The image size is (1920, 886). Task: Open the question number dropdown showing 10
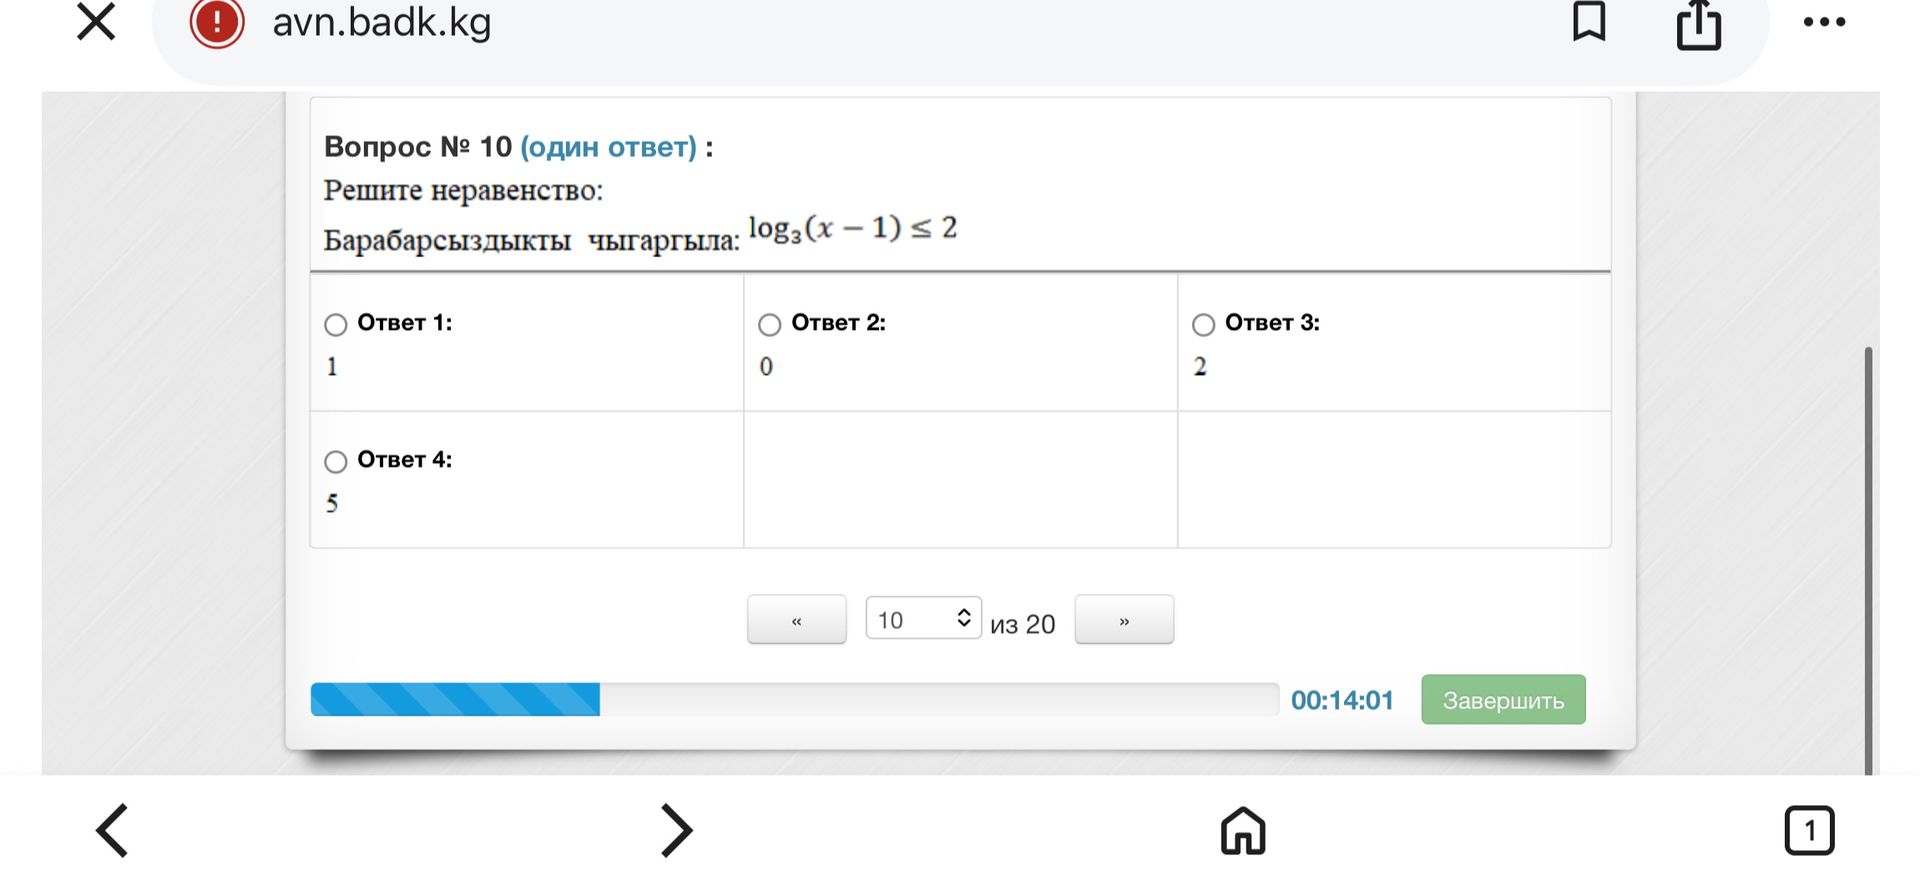tap(923, 619)
